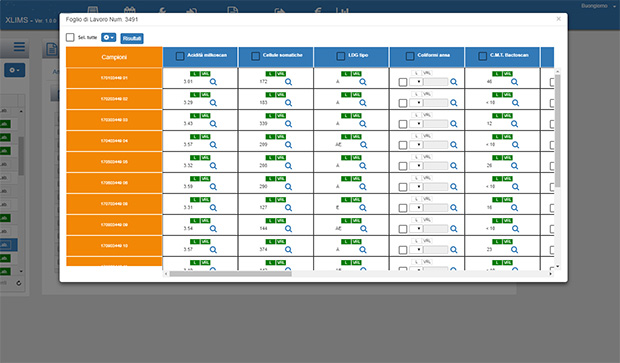The height and width of the screenshot is (363, 620).
Task: Click magnifier beside Cellule somatiche value 374
Action: point(288,250)
